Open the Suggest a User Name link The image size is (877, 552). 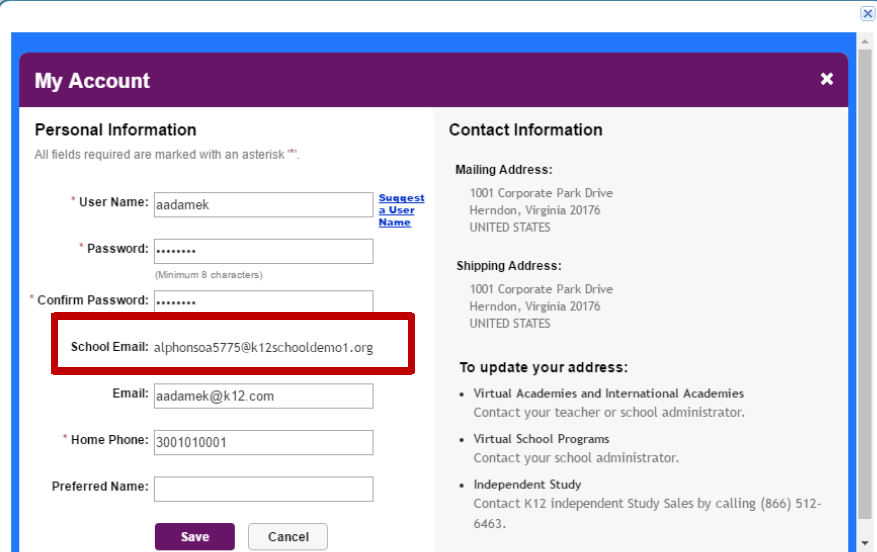pyautogui.click(x=401, y=210)
